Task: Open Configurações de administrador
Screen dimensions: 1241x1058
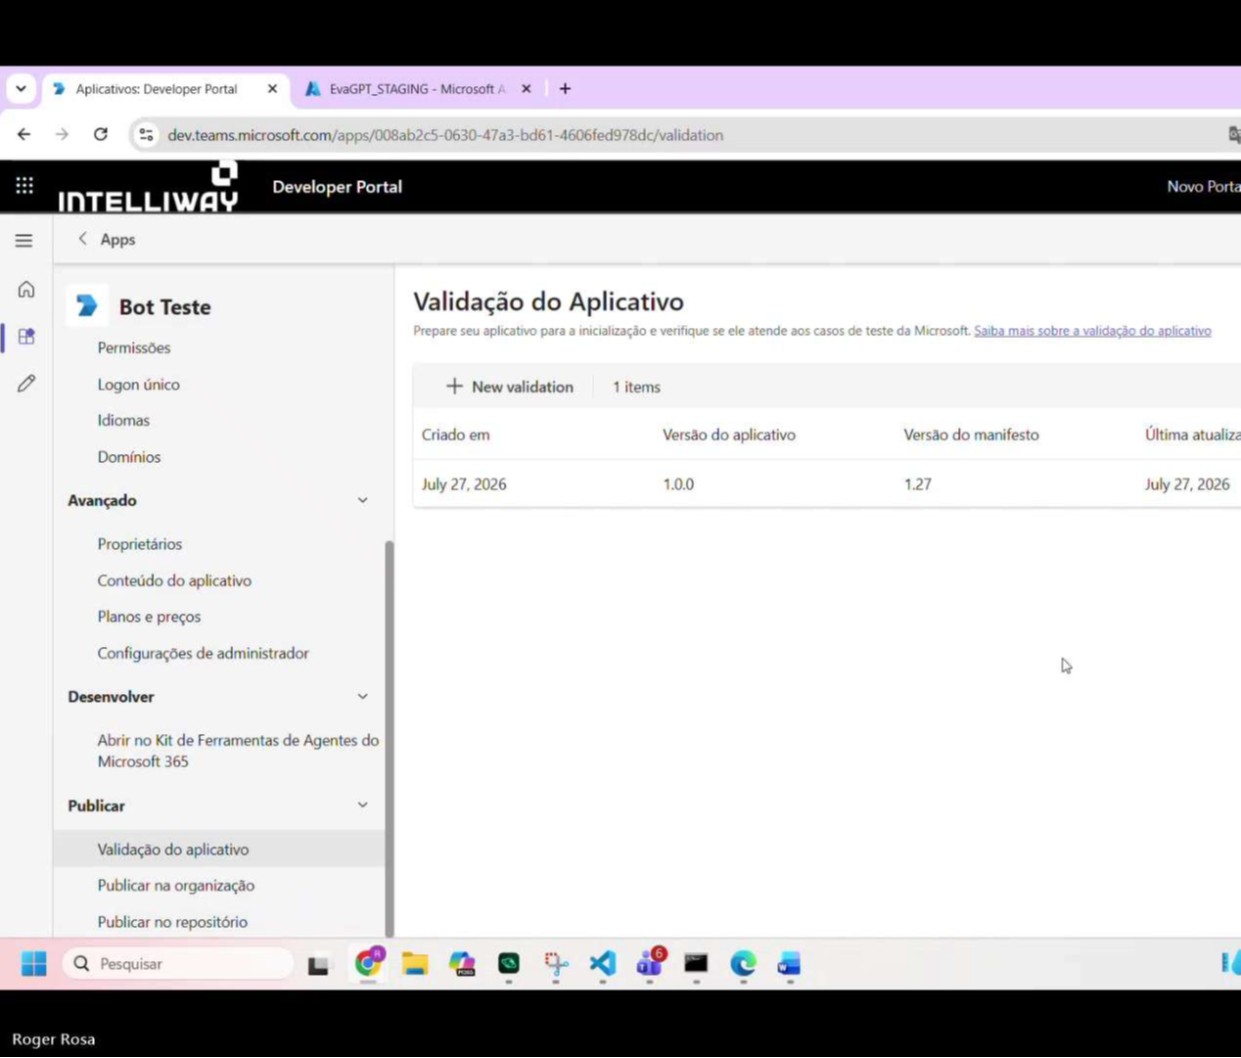Action: coord(203,653)
